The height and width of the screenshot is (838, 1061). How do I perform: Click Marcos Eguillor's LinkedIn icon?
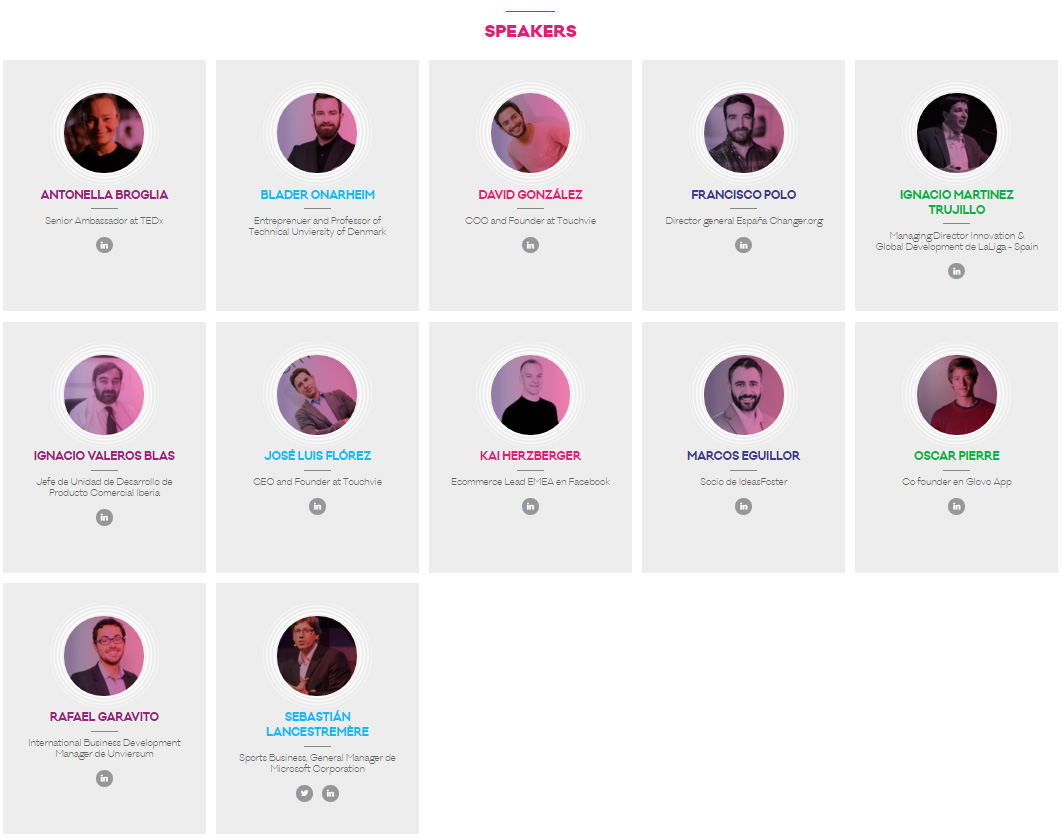point(744,506)
